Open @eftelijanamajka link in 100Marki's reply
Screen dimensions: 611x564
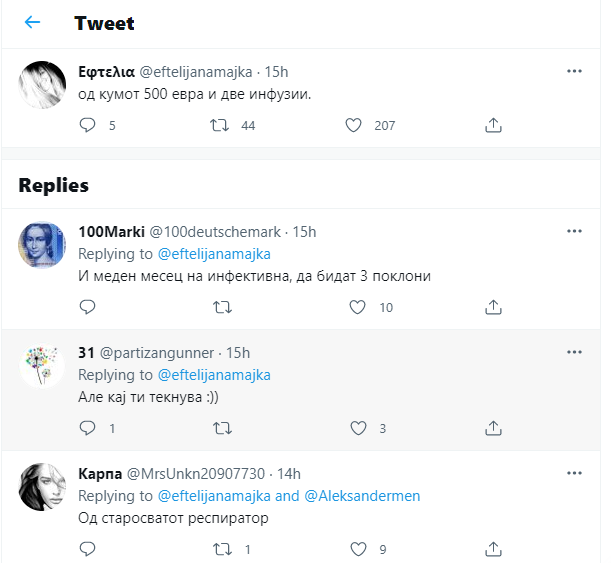[214, 254]
